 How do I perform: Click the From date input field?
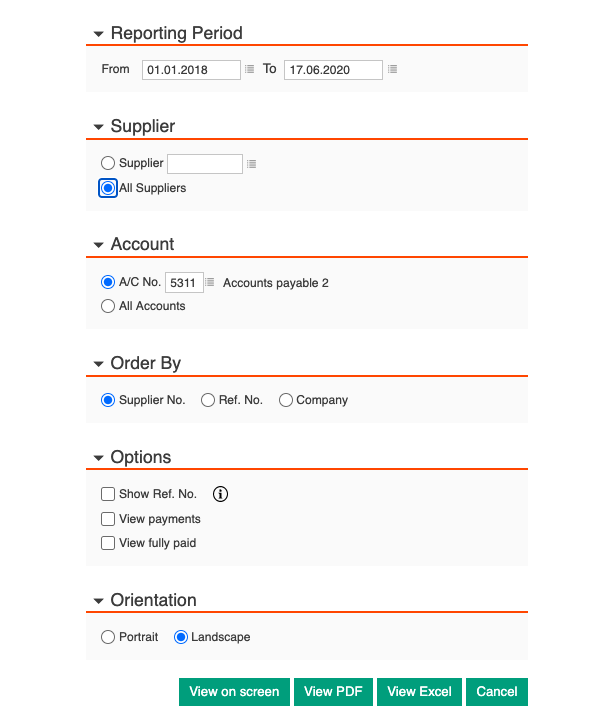point(191,70)
